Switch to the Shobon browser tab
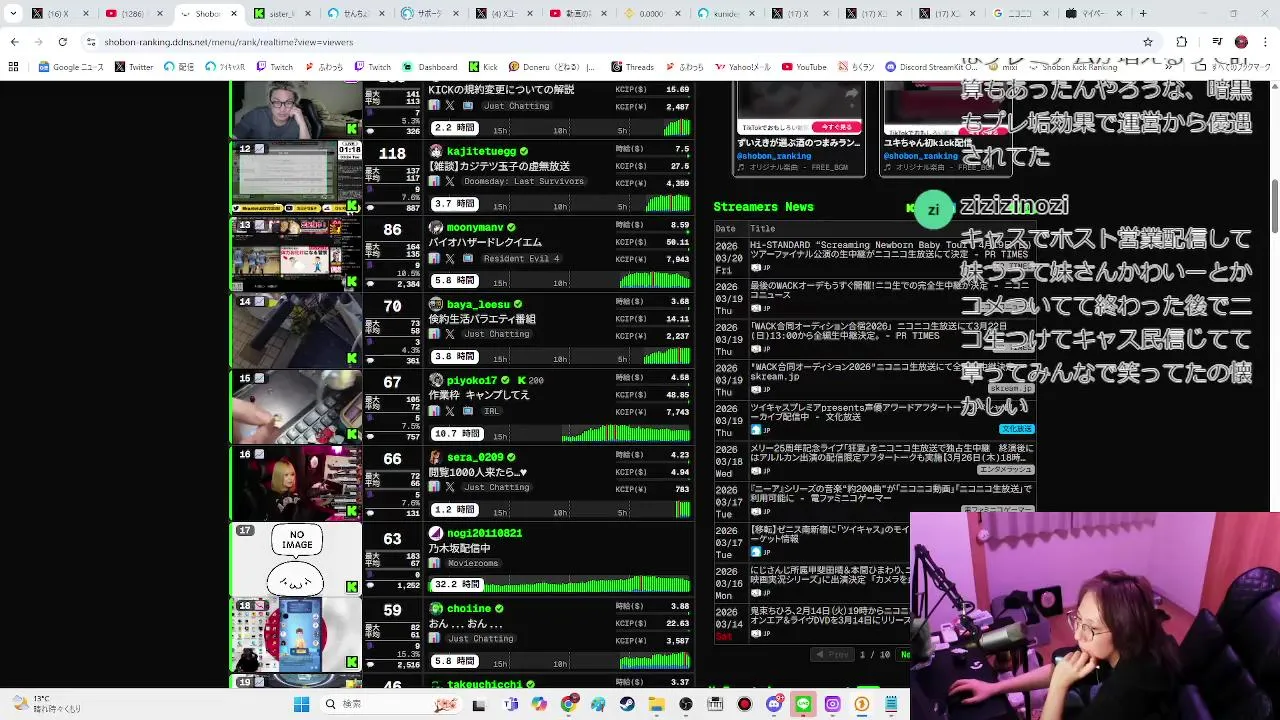1280x720 pixels. coord(208,14)
